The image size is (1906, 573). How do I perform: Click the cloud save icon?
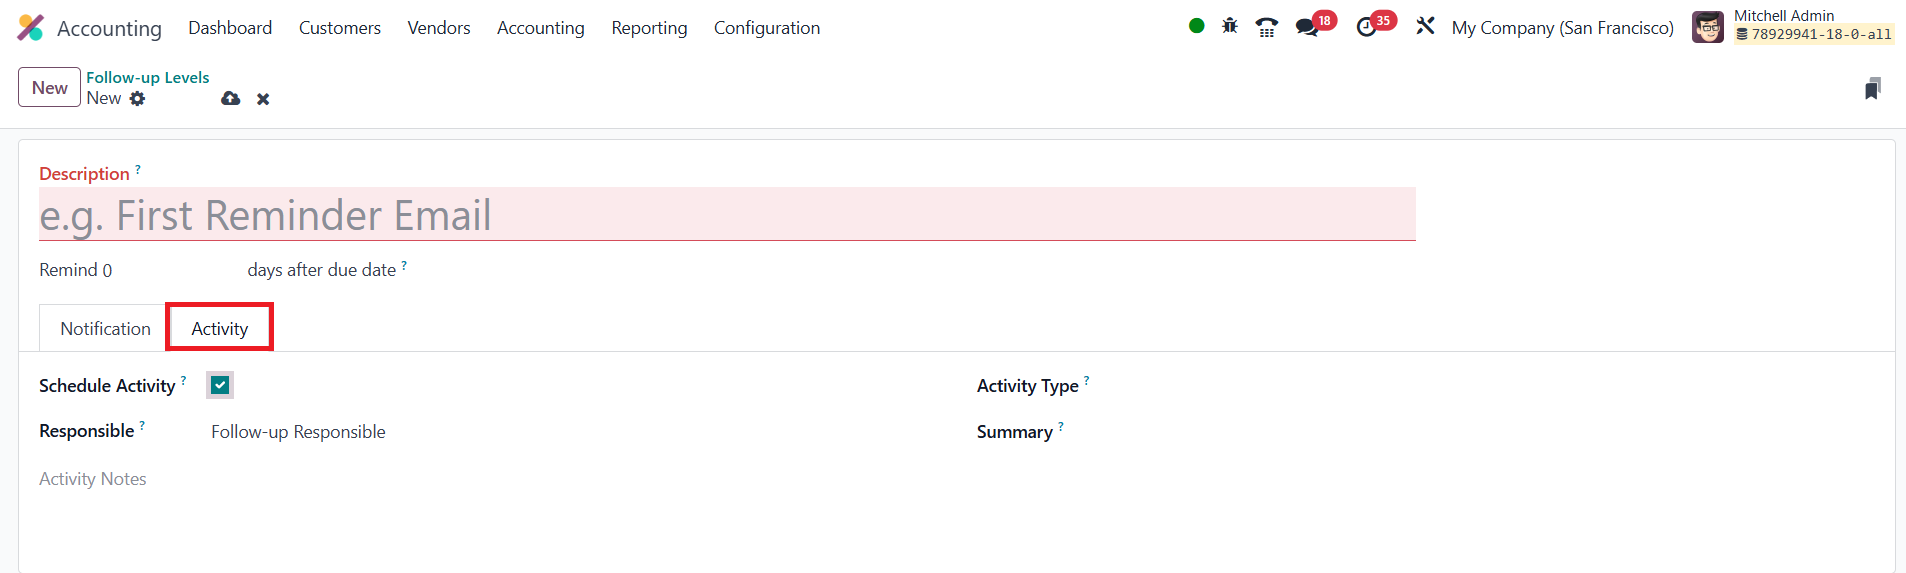pyautogui.click(x=231, y=98)
